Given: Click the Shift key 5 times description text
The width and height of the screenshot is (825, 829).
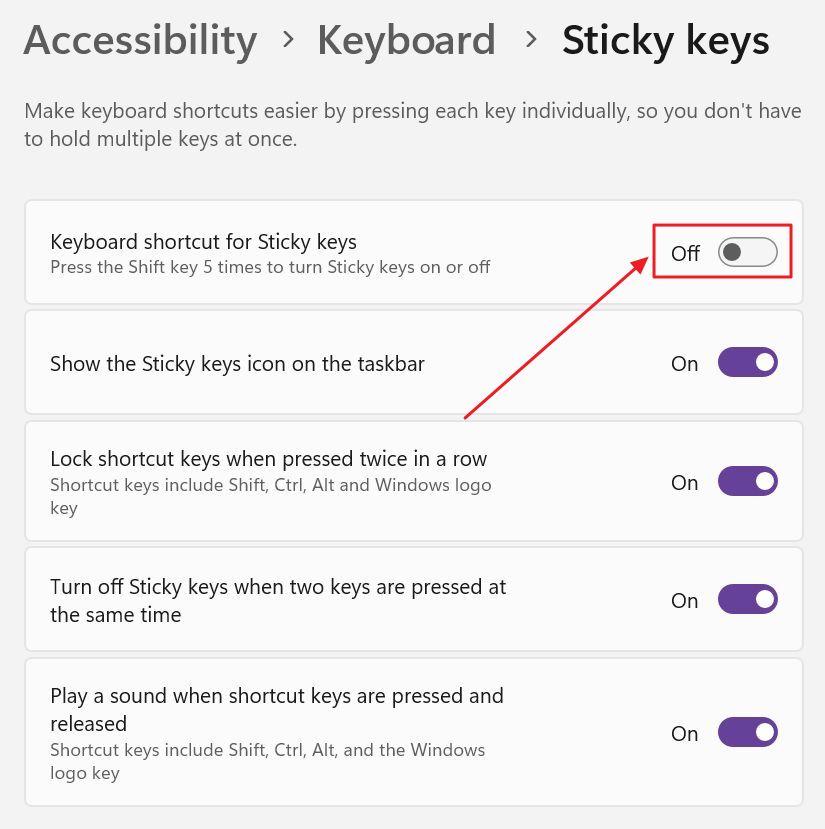Looking at the screenshot, I should point(270,267).
